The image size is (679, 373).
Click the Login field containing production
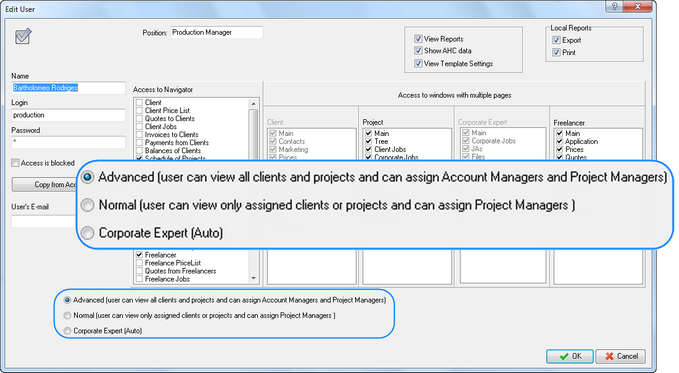coord(68,115)
